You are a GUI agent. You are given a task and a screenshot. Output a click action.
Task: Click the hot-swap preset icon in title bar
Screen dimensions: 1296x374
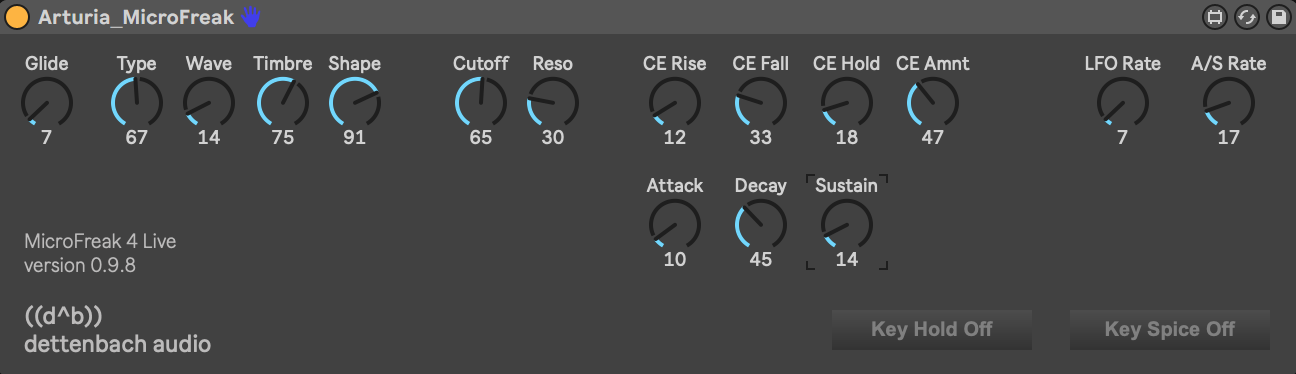(1215, 17)
